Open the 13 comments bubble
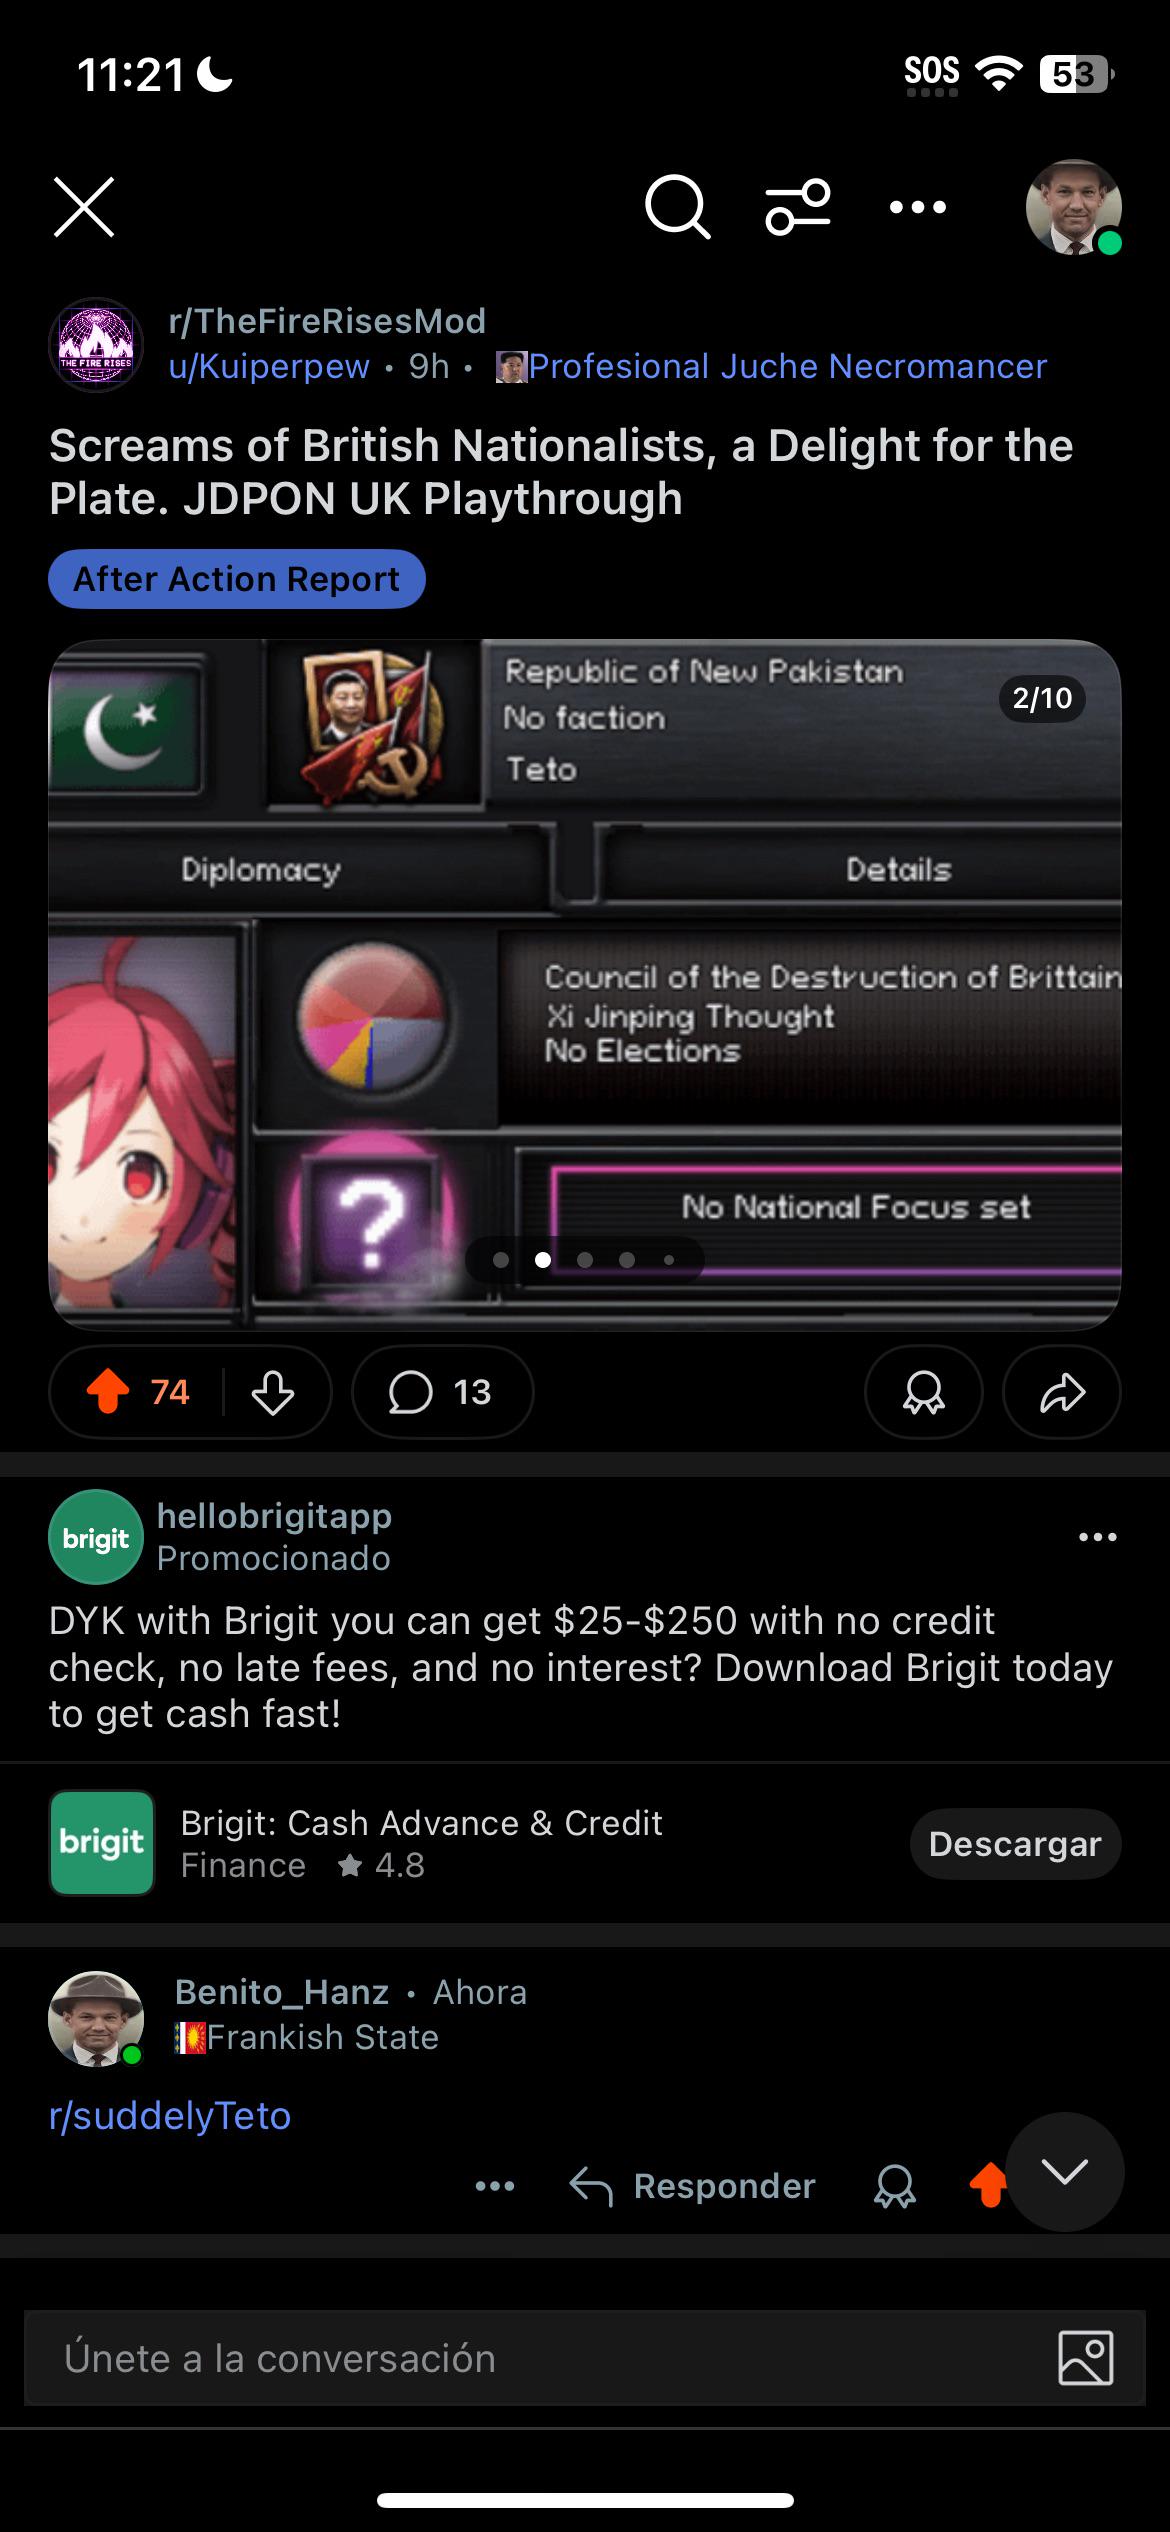The image size is (1170, 2532). [x=442, y=1391]
